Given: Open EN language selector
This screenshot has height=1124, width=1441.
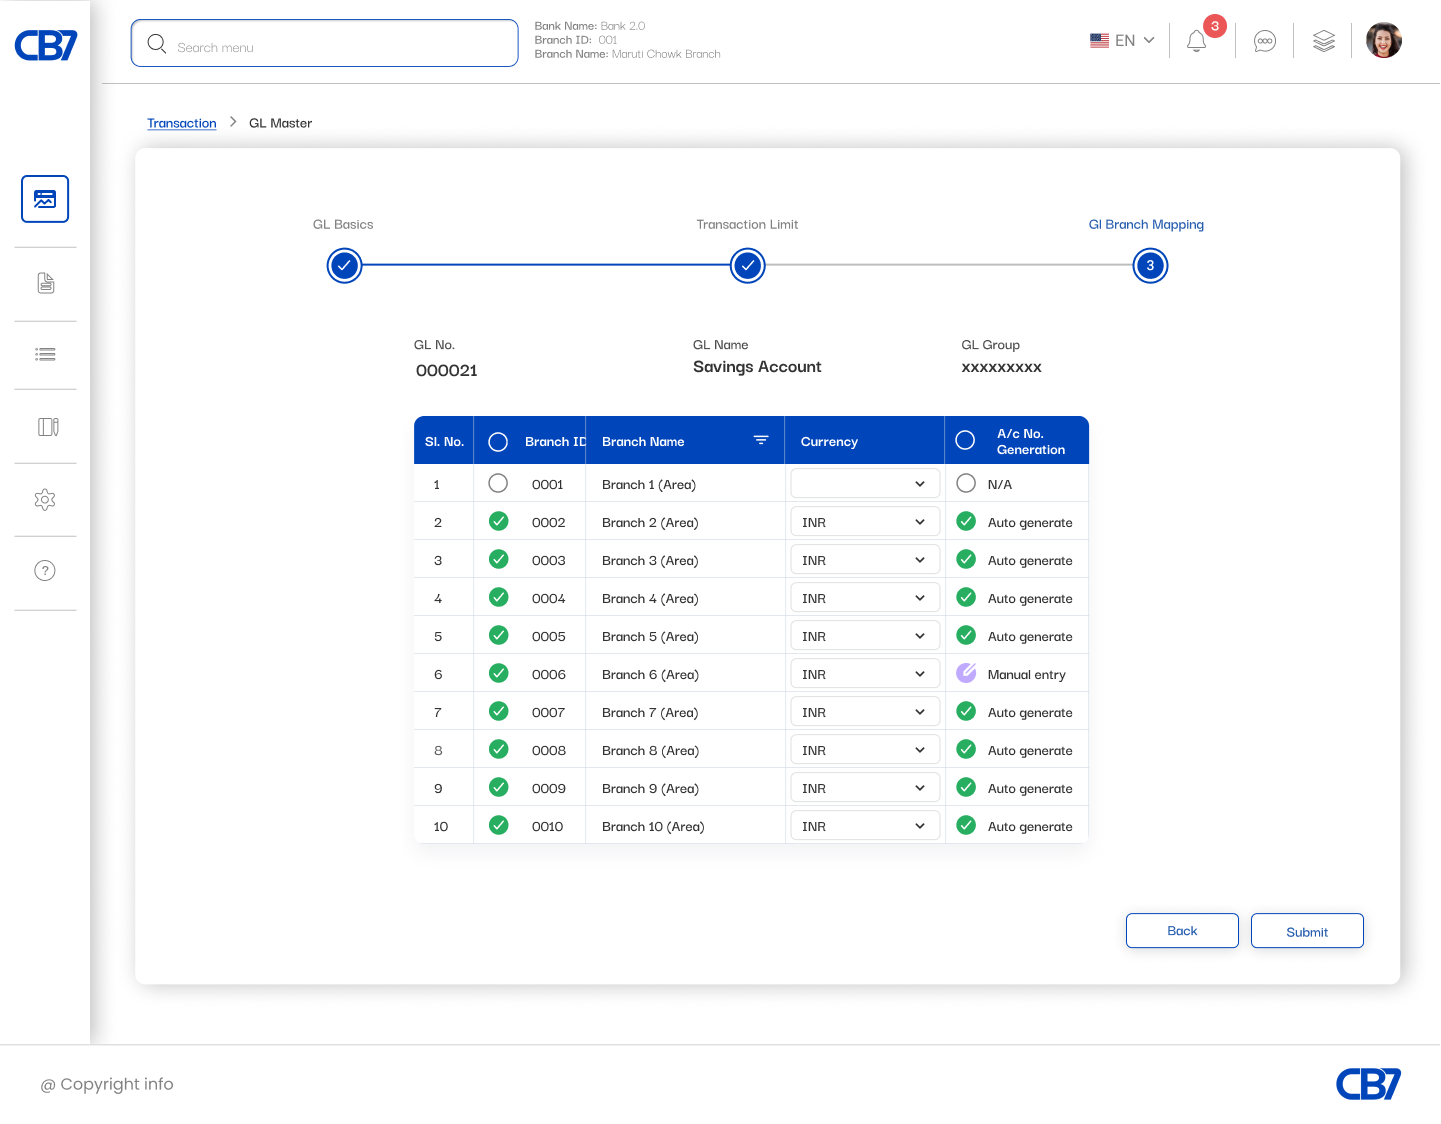Looking at the screenshot, I should pyautogui.click(x=1123, y=41).
